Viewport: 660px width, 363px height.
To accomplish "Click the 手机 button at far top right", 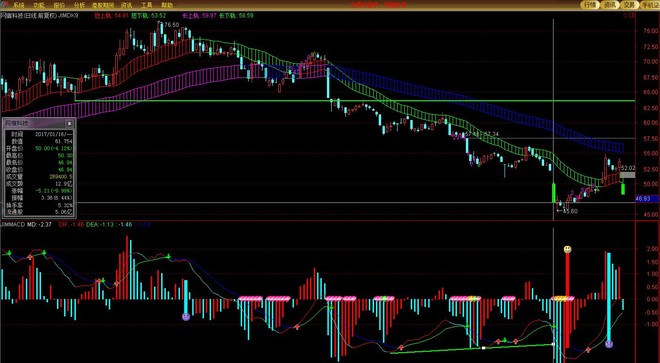I will tap(650, 5).
